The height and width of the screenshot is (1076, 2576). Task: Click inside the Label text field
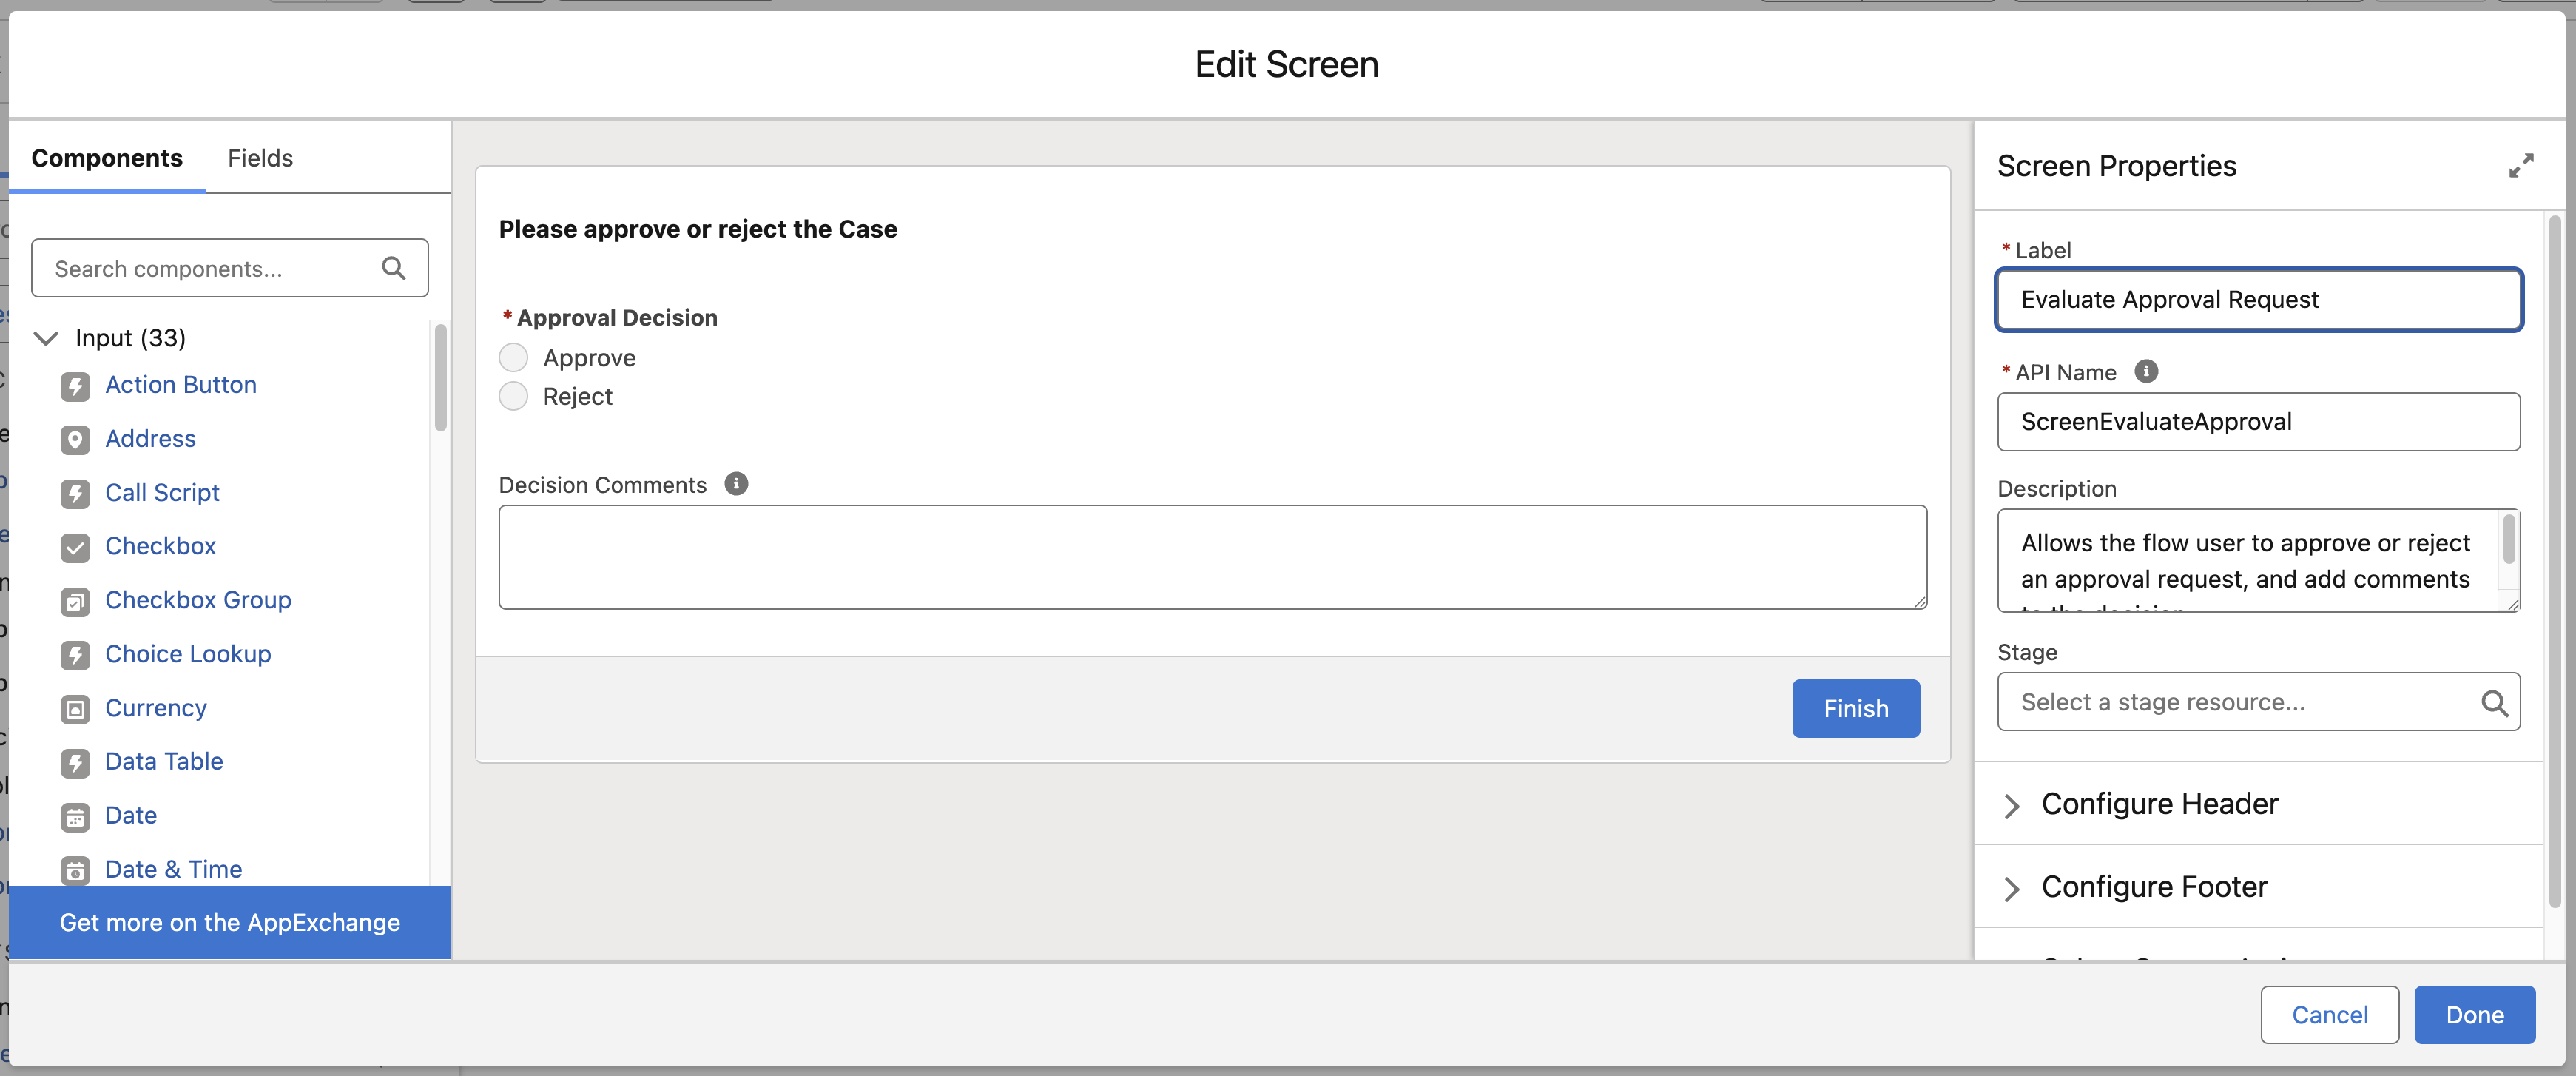2258,299
